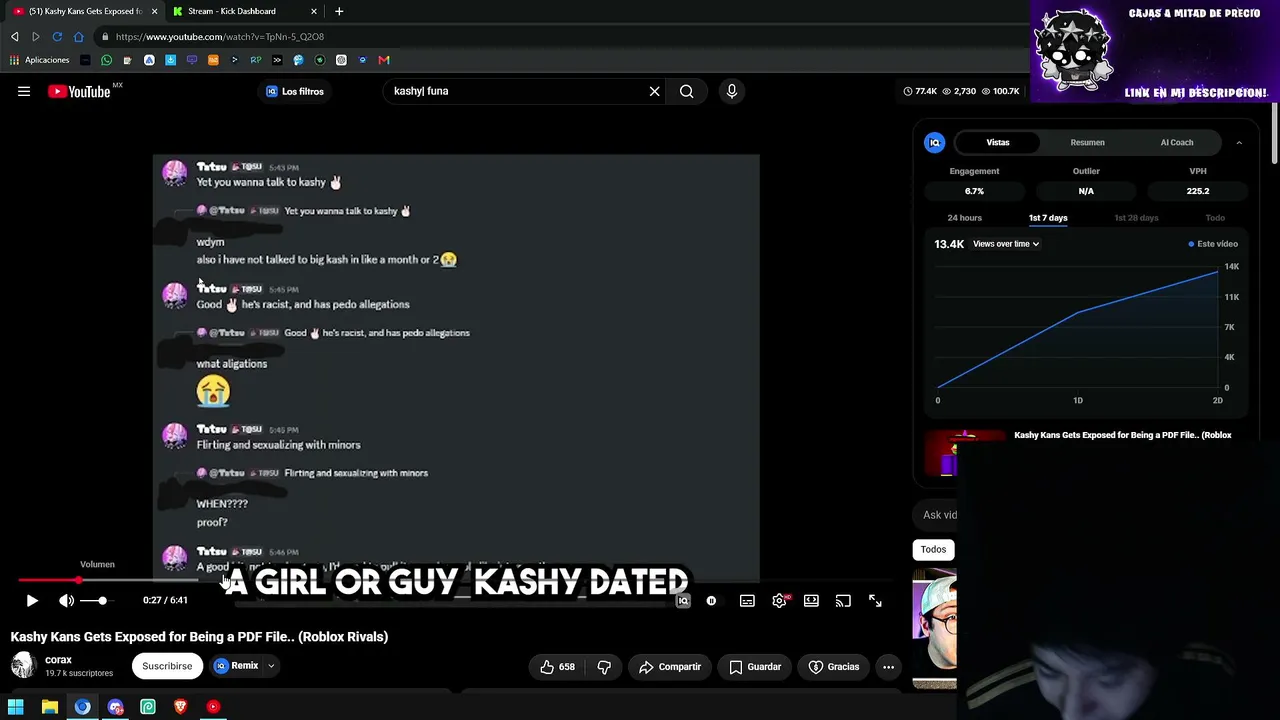The height and width of the screenshot is (720, 1280).
Task: Enter fullscreen mode on the player
Action: pyautogui.click(x=875, y=601)
